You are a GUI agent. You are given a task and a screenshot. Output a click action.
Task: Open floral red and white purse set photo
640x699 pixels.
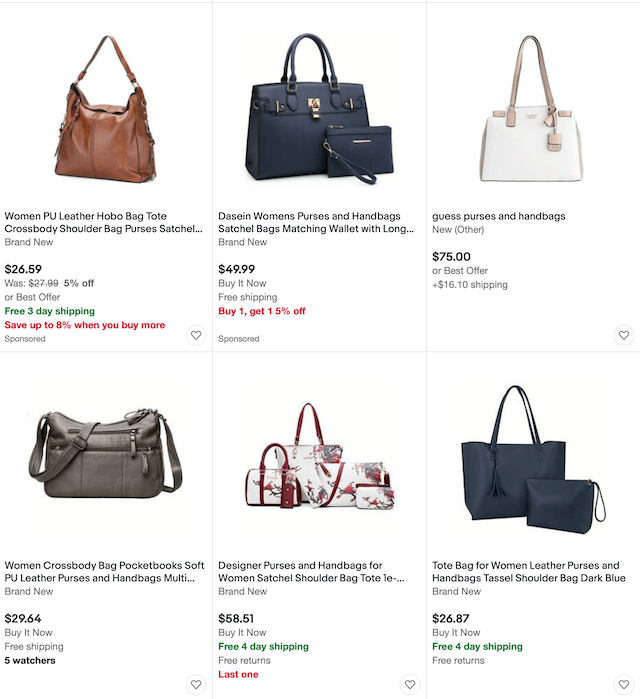point(320,456)
